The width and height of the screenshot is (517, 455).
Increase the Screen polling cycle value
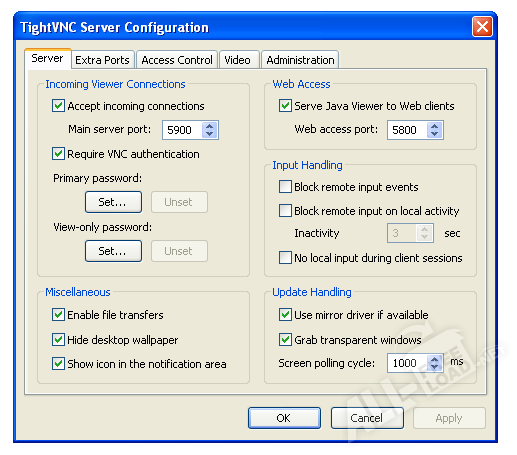pos(434,359)
